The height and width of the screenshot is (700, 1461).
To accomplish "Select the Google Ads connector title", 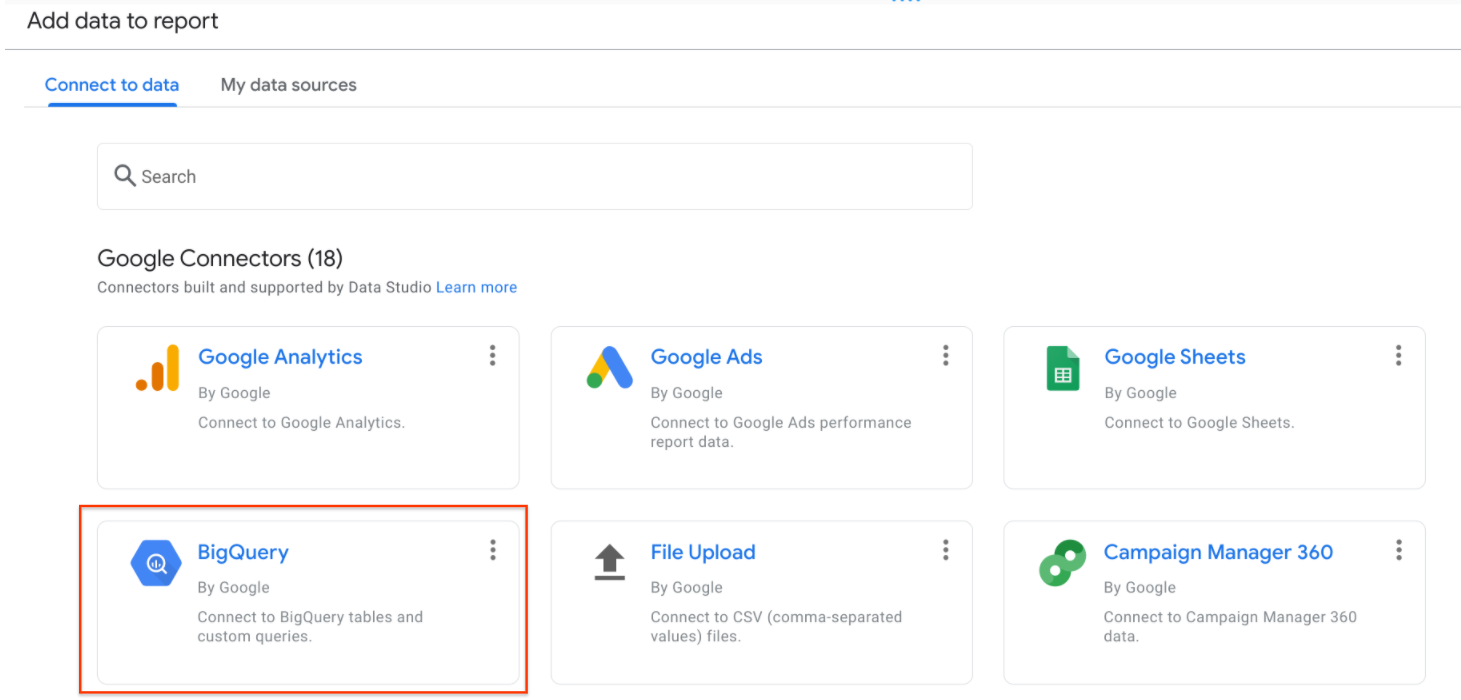I will pyautogui.click(x=706, y=357).
